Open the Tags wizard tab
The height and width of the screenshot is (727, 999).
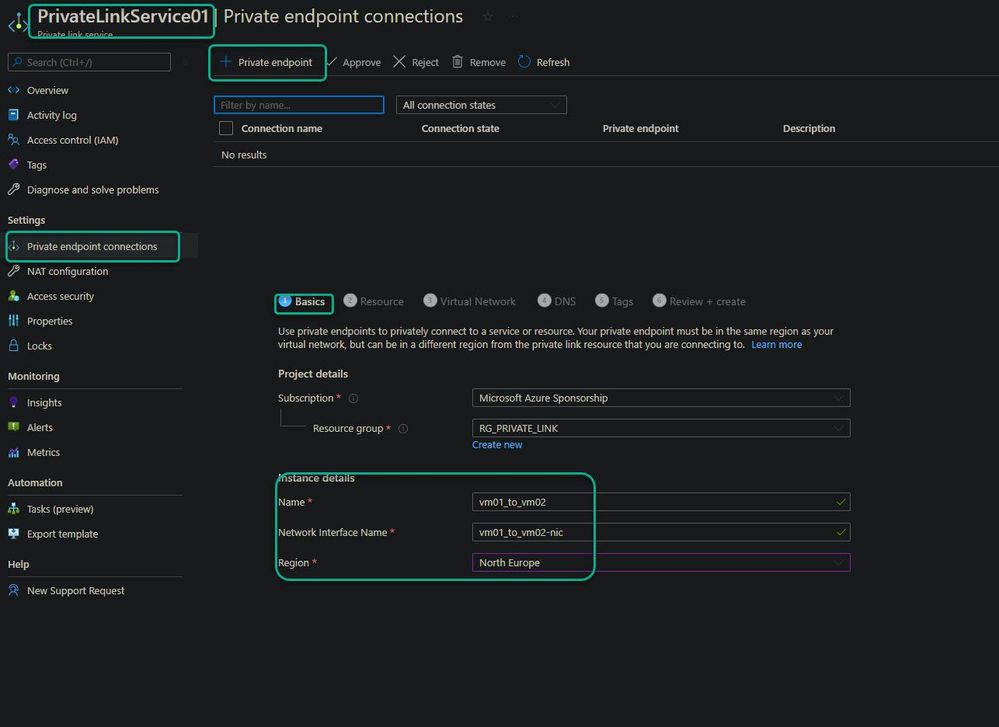(x=614, y=301)
